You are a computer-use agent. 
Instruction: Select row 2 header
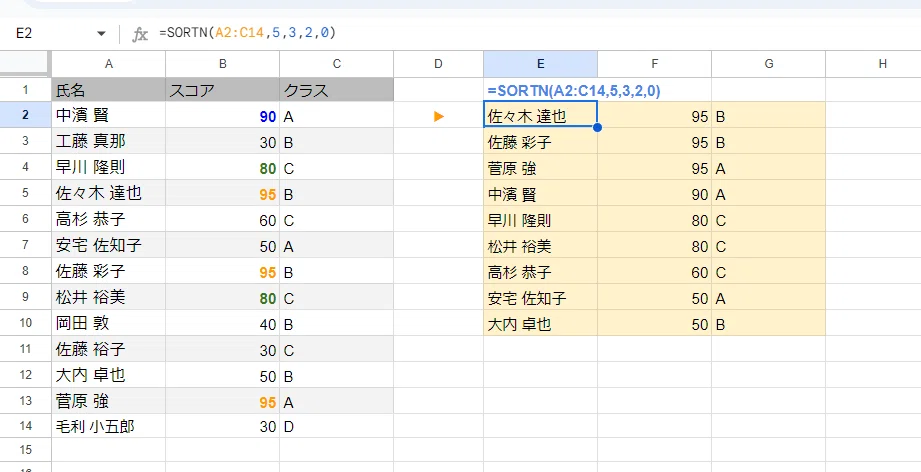26,115
